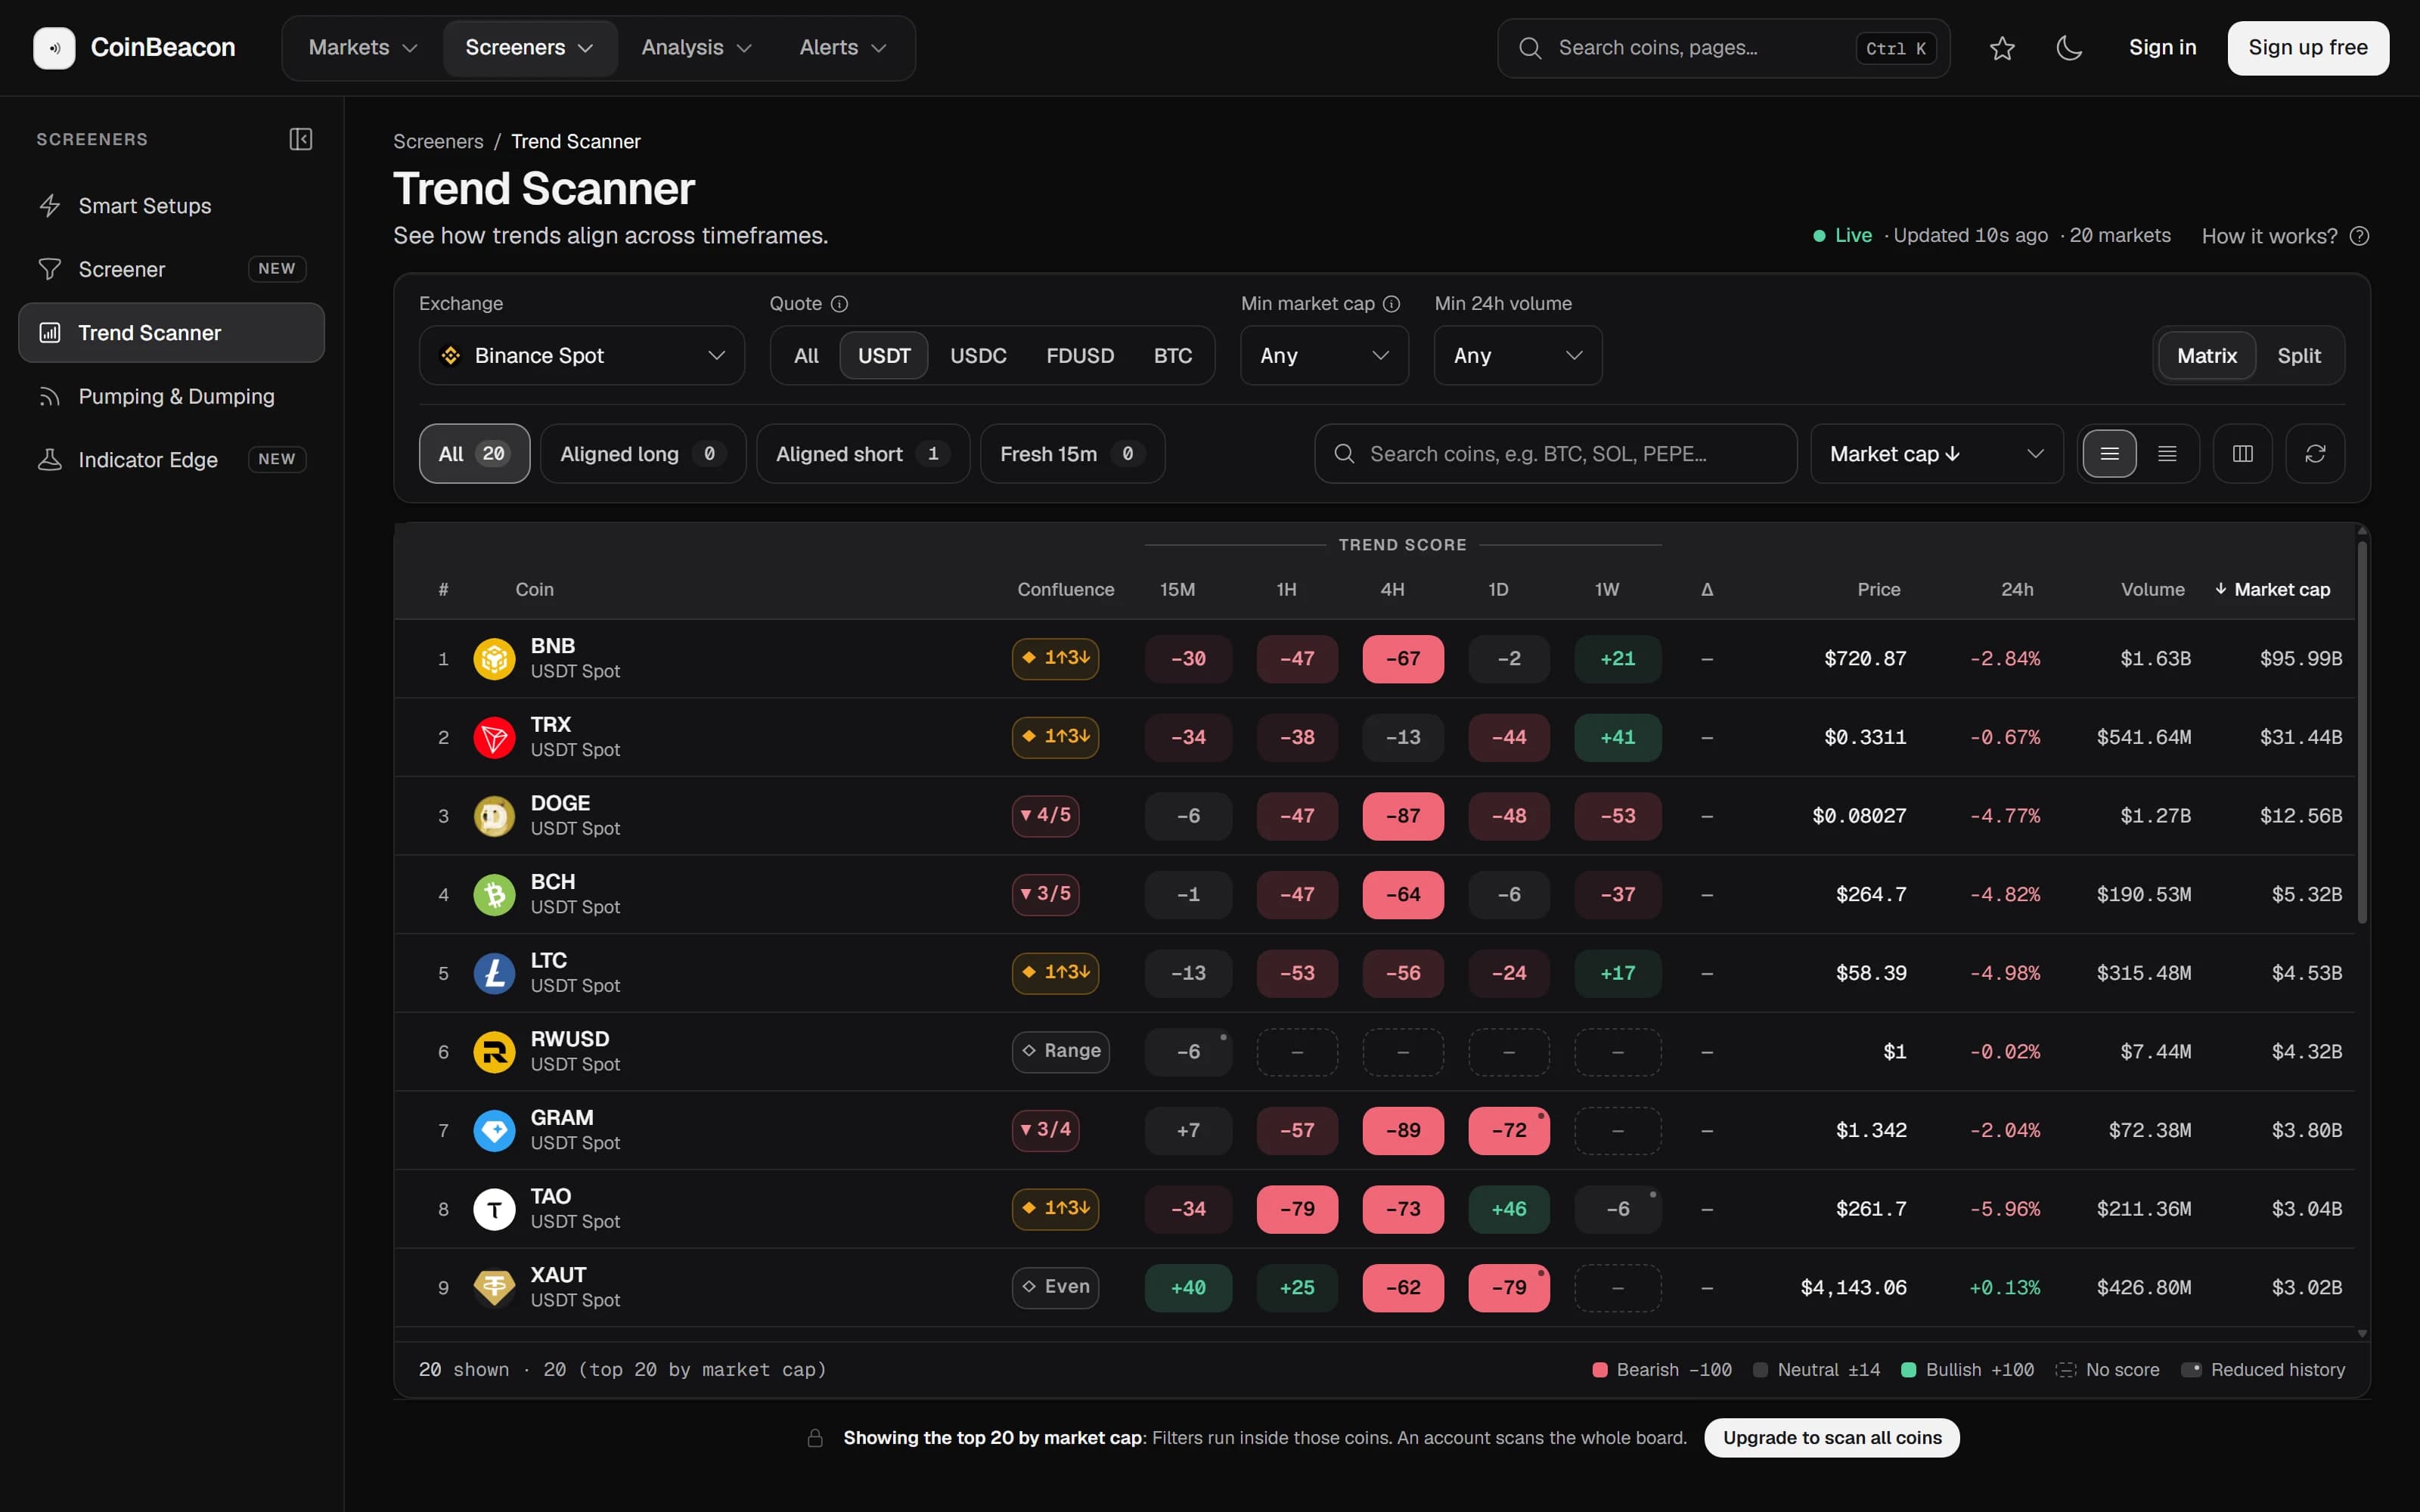2420x1512 pixels.
Task: Click the refresh icon in filter bar
Action: pos(2315,454)
